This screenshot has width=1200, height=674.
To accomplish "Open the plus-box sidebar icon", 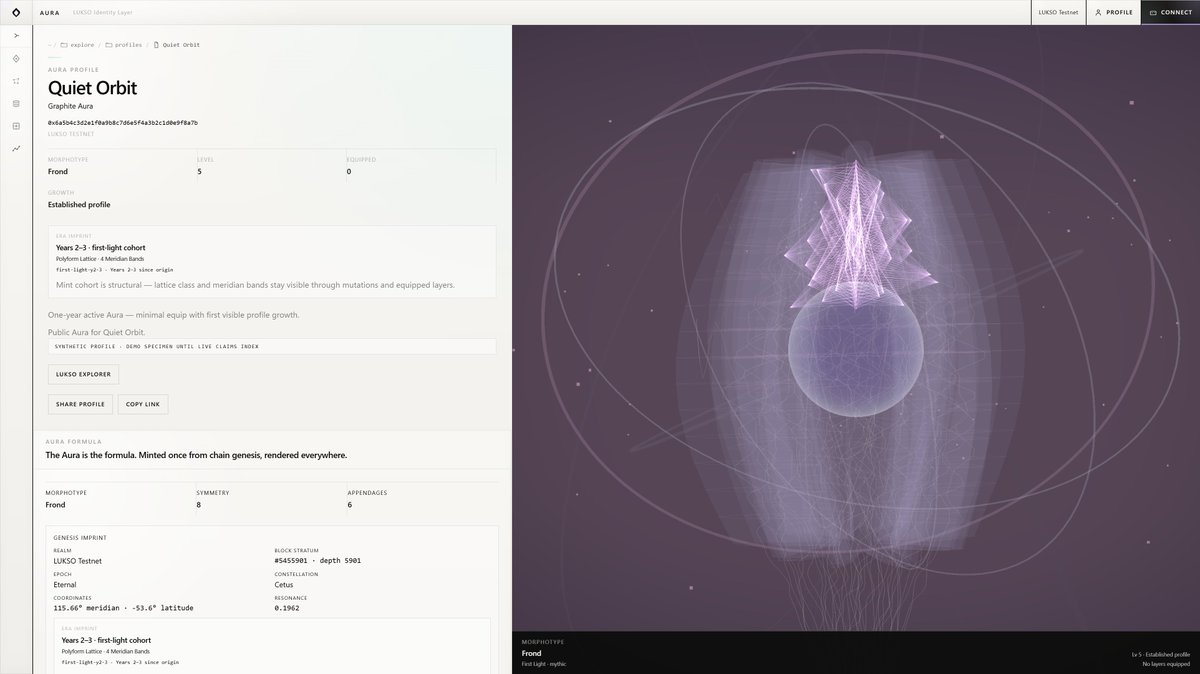I will coord(16,126).
